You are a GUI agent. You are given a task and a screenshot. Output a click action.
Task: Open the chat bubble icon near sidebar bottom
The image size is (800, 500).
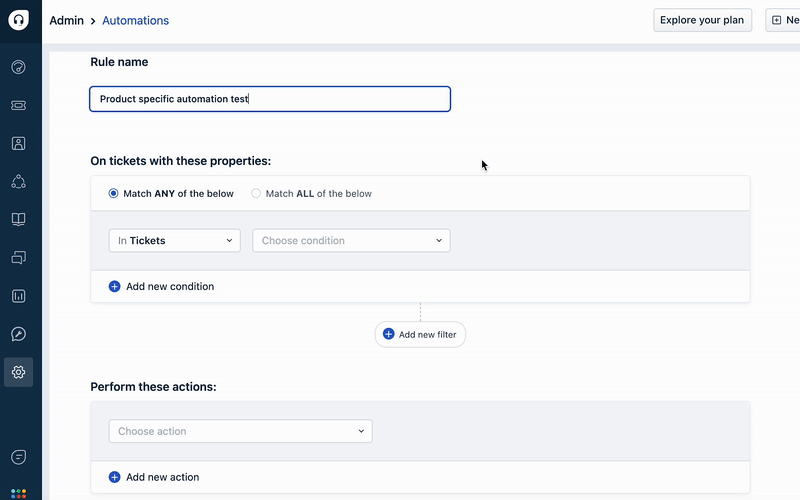tap(19, 457)
